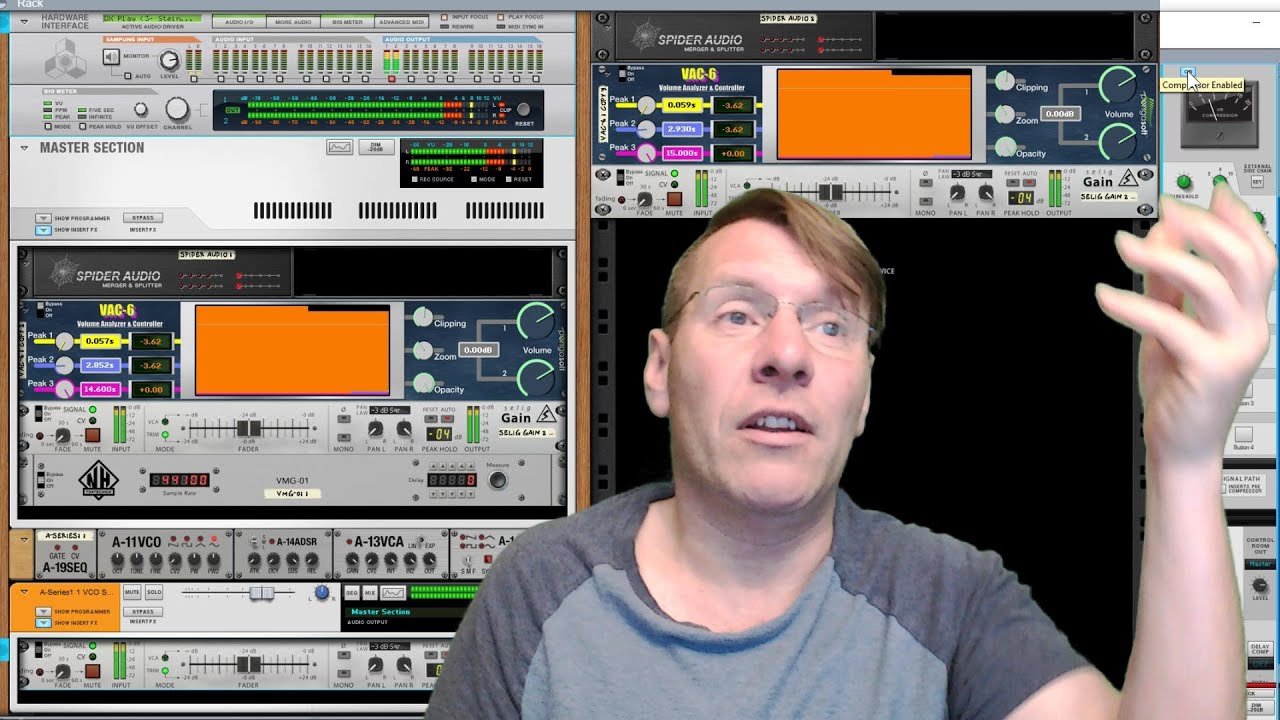Click right rack VAC-6 Opacity knob

[1004, 147]
